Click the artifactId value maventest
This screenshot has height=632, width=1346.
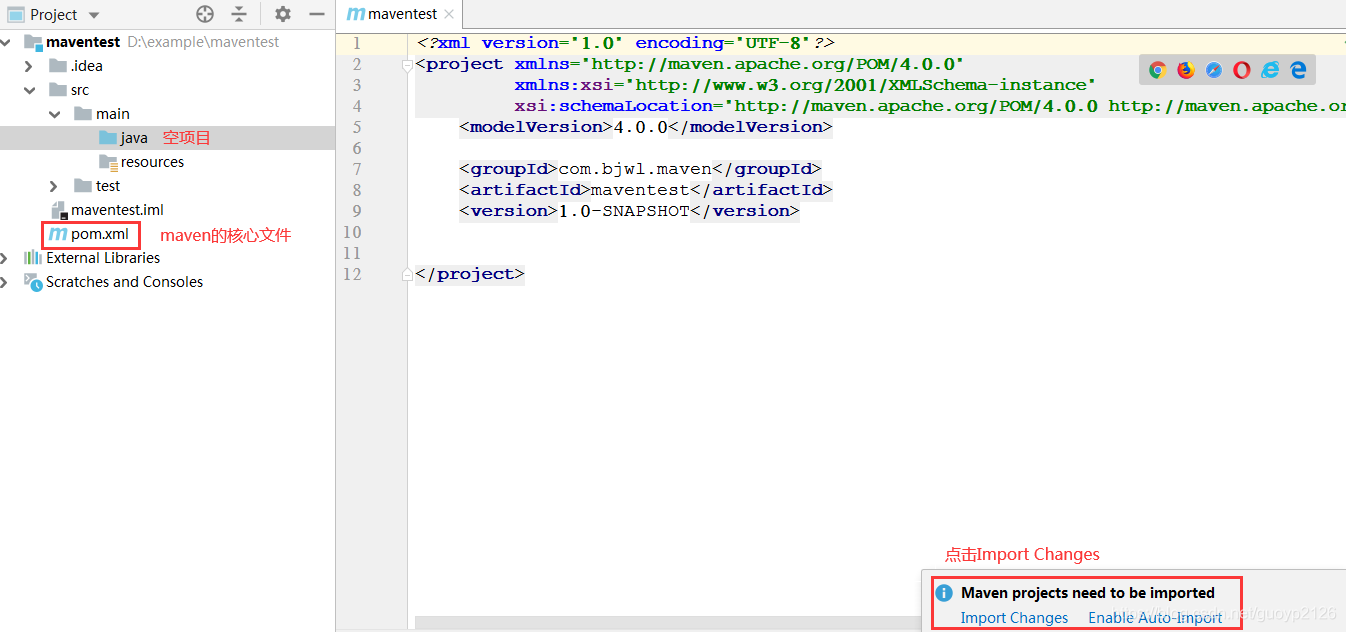(640, 190)
